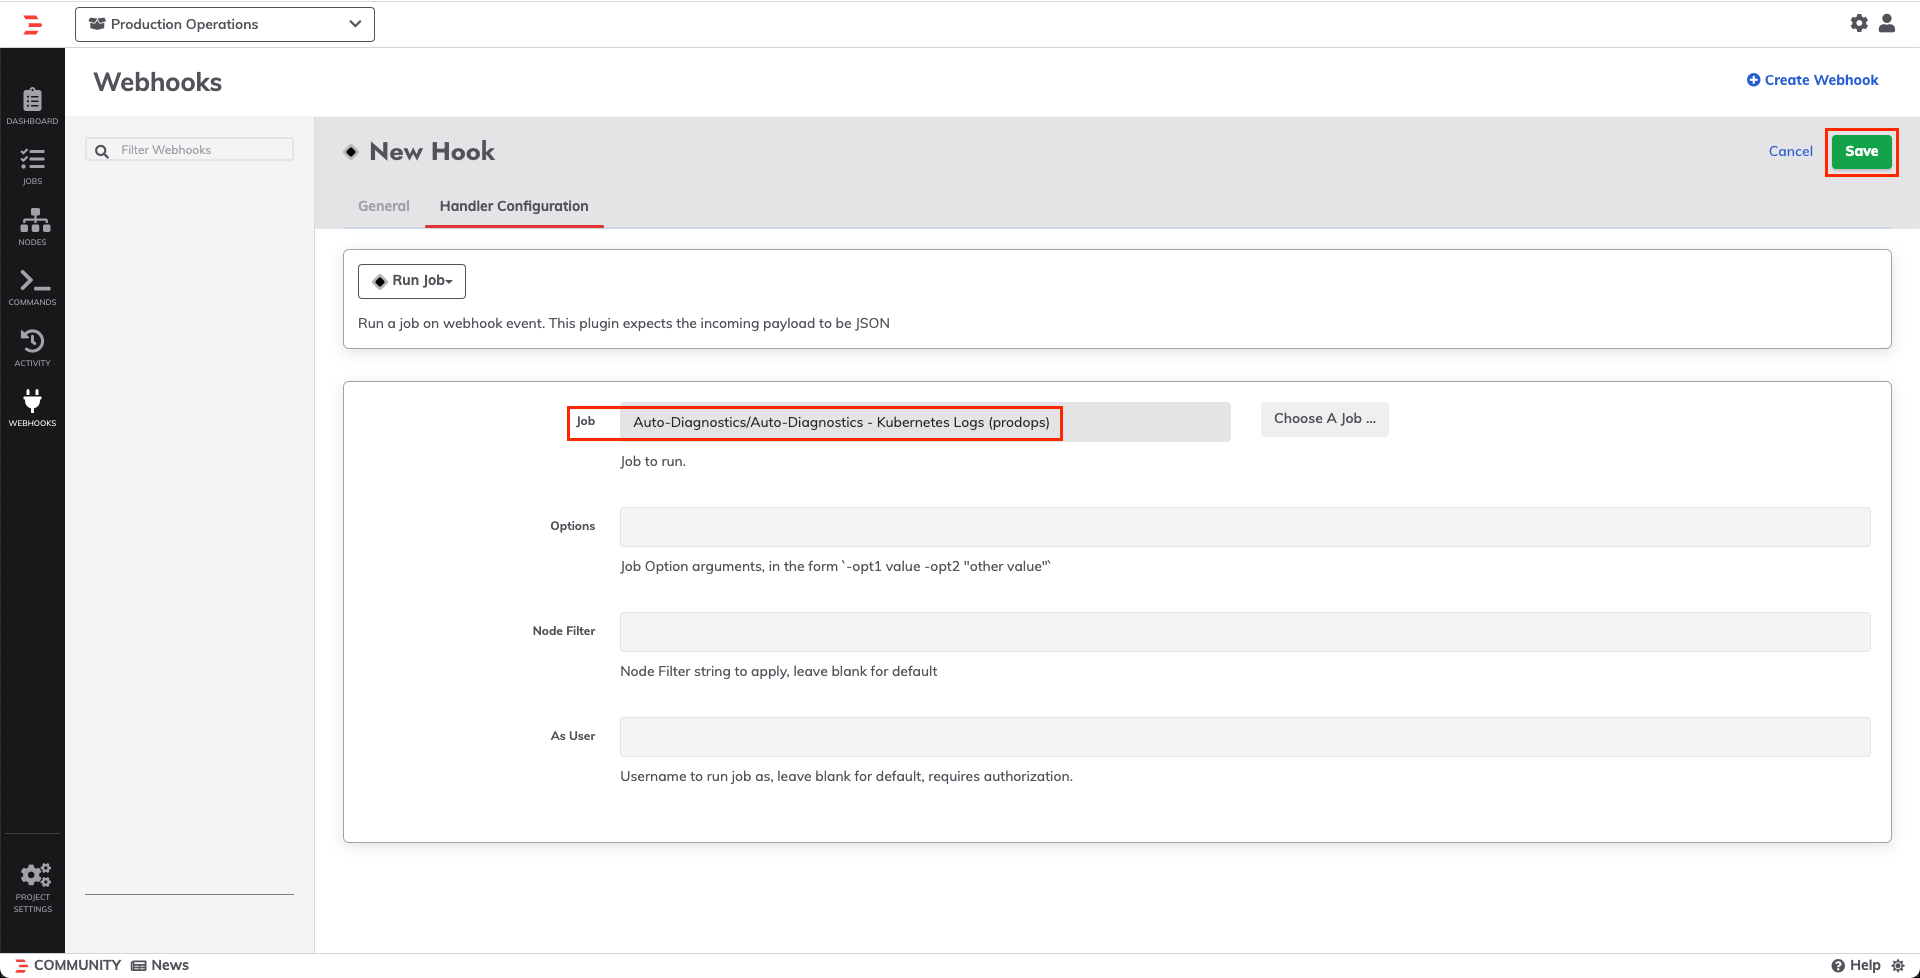Viewport: 1920px width, 978px height.
Task: Open the user profile icon
Action: (1887, 23)
